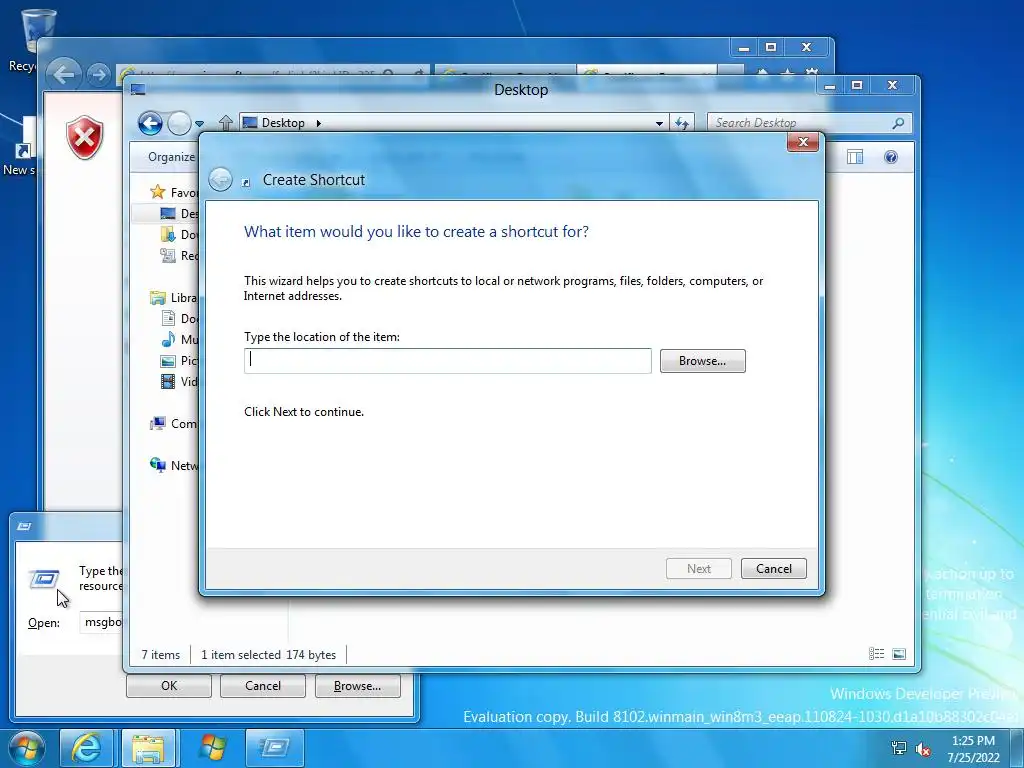Open File Explorer from taskbar
Viewport: 1024px width, 768px height.
(148, 748)
